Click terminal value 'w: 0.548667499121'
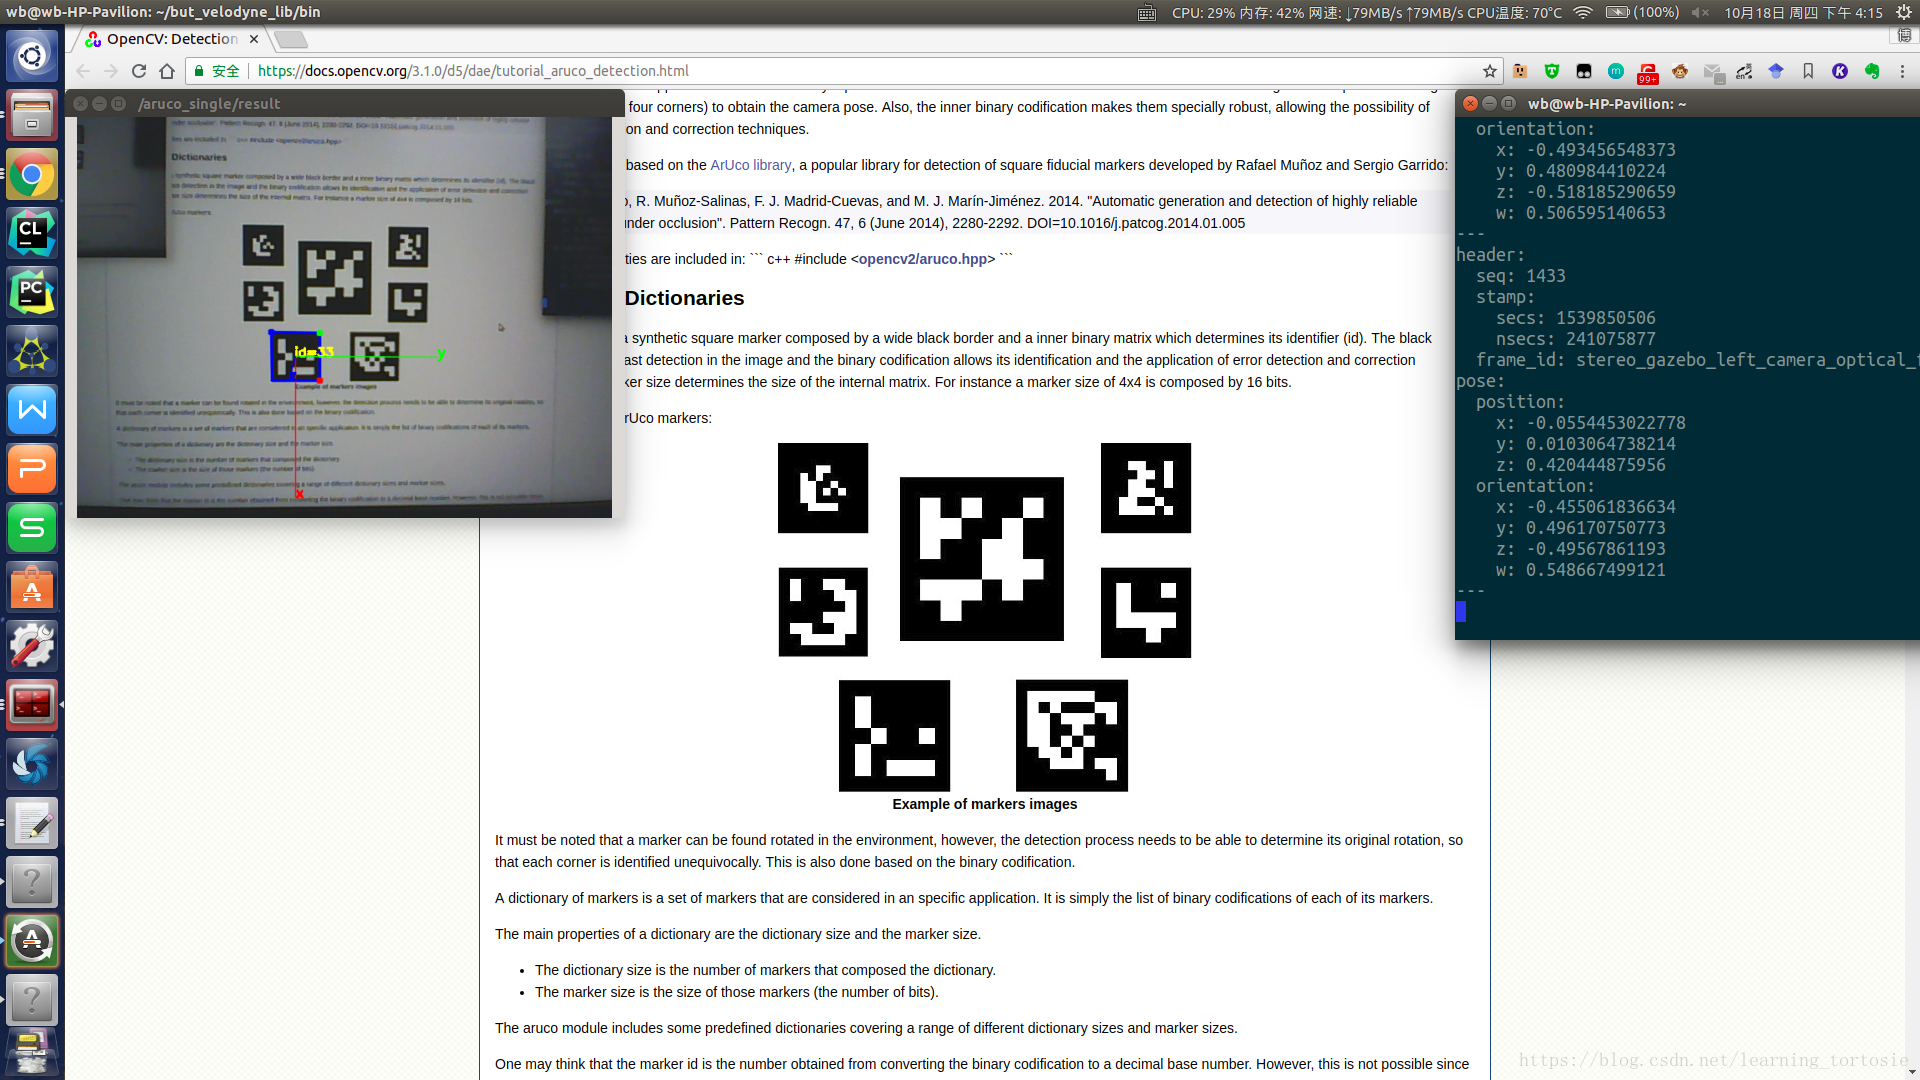 1580,570
